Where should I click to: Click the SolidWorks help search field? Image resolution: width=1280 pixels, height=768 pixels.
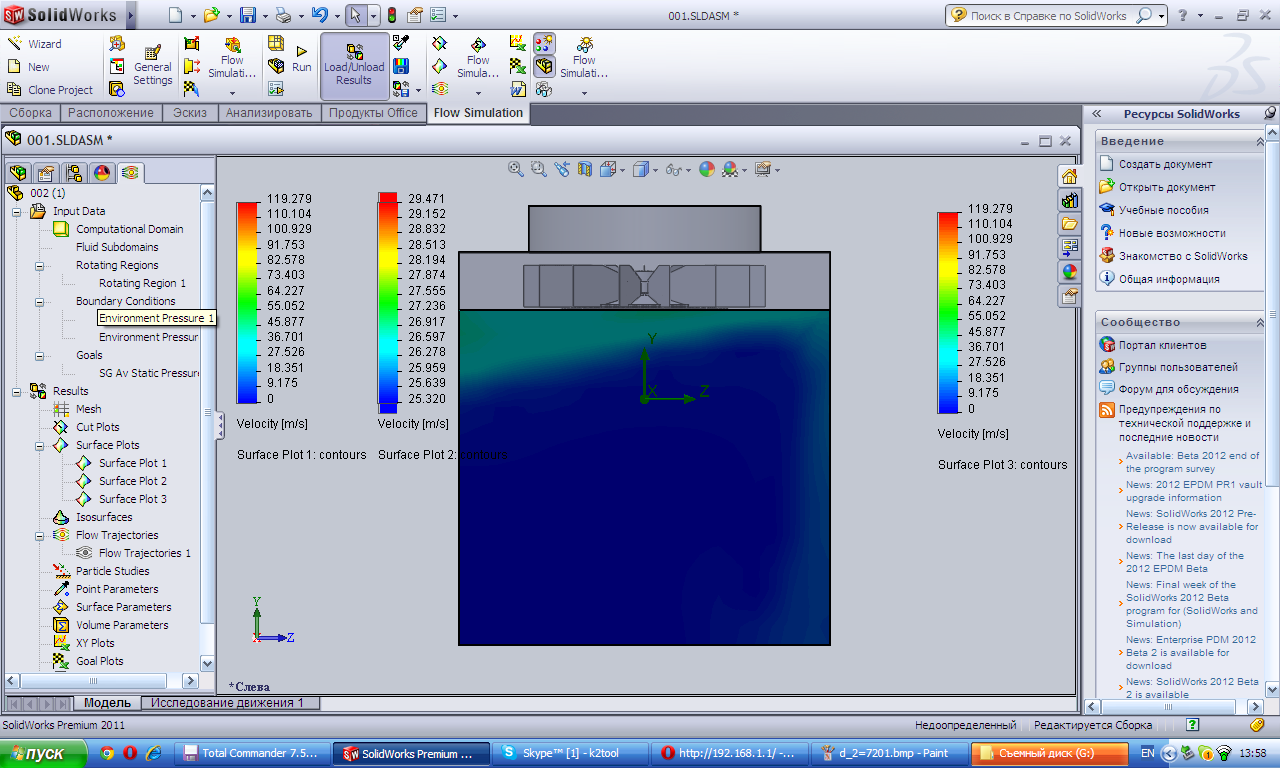1048,16
